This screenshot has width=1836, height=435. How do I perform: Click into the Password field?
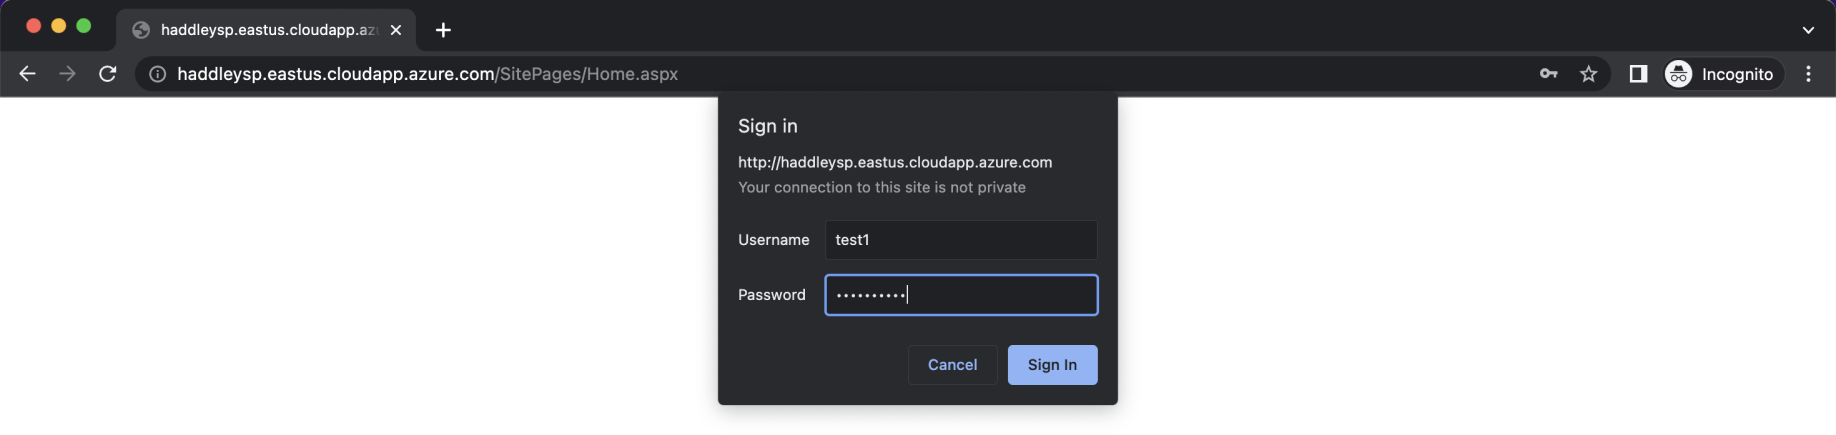[960, 295]
